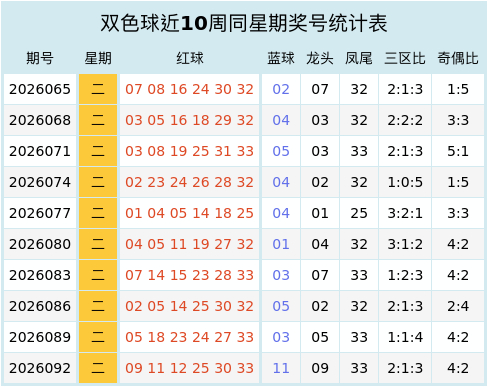Select the 1:0:5 zone ratio cell

tap(405, 182)
